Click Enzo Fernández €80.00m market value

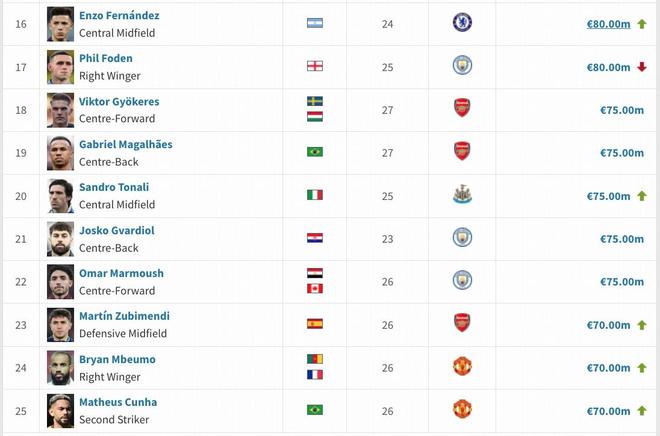(608, 24)
